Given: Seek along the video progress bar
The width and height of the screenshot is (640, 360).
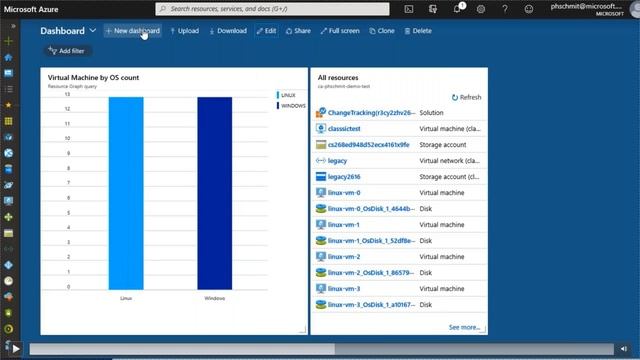Looking at the screenshot, I should [322, 349].
